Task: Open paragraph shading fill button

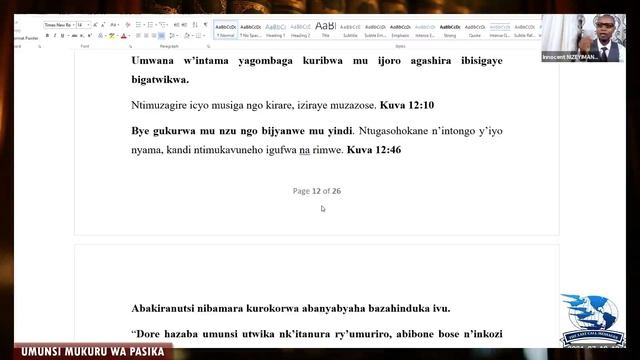Action: 187,36
